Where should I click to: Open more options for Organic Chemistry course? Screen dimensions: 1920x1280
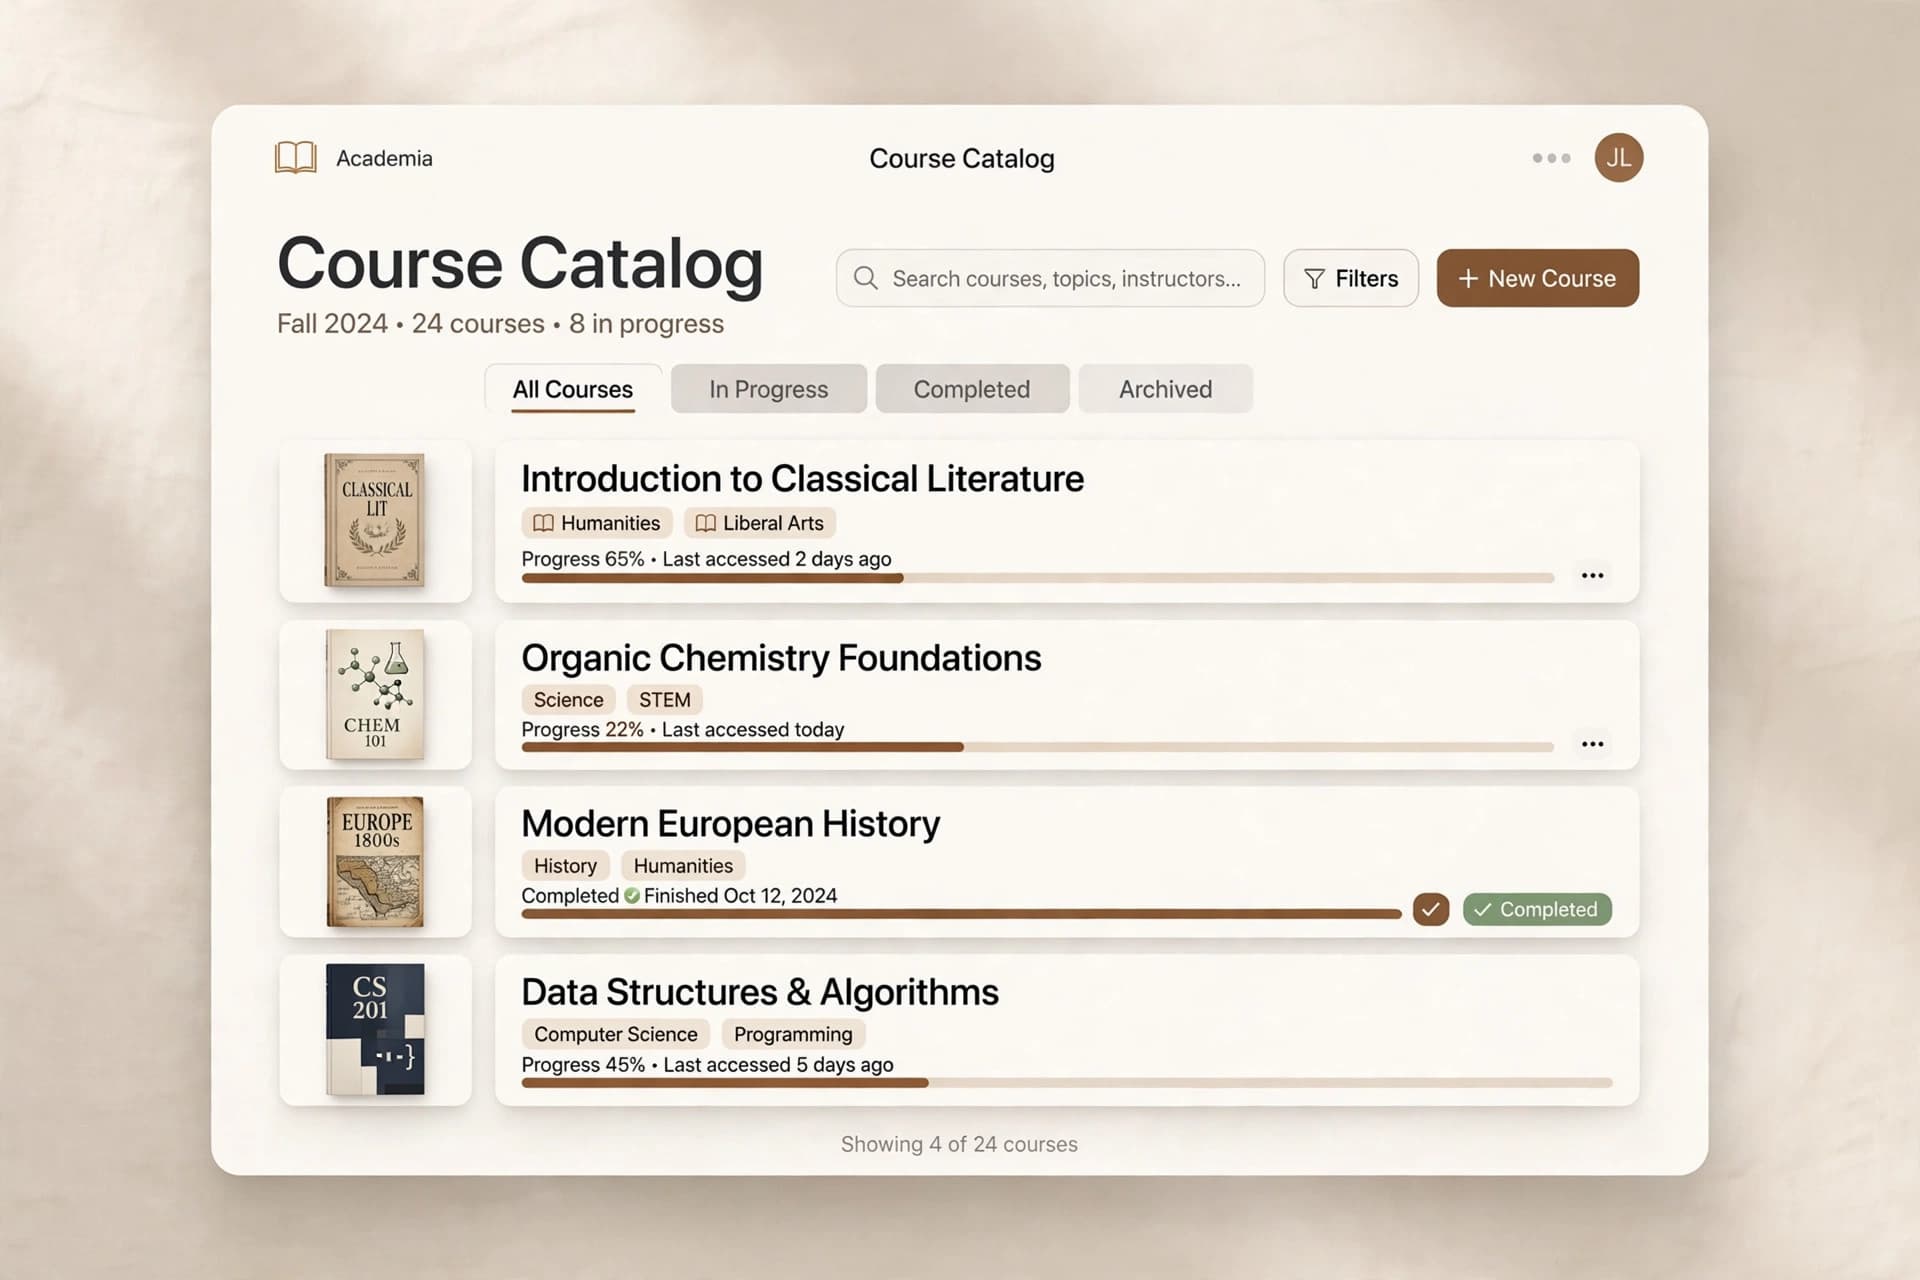[1592, 744]
